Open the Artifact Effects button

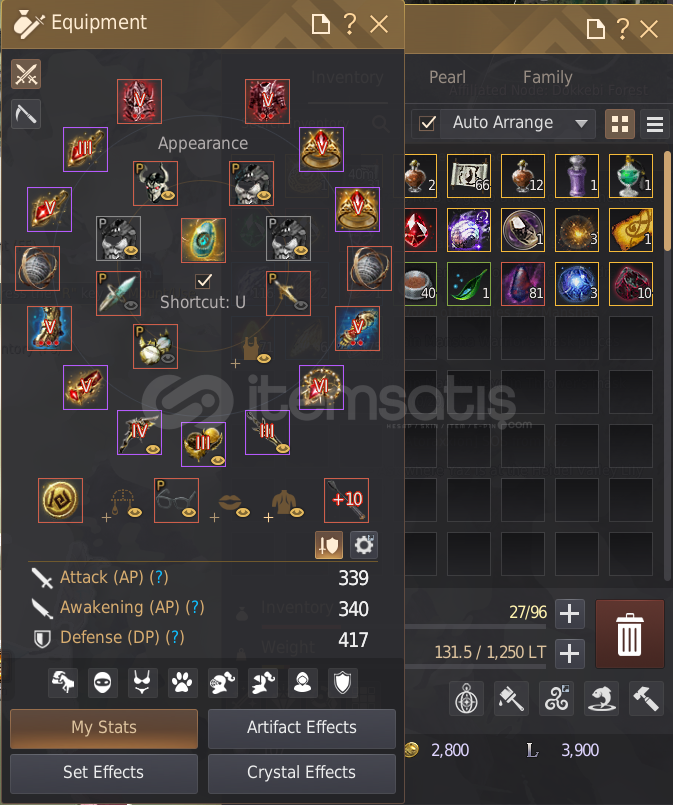302,728
